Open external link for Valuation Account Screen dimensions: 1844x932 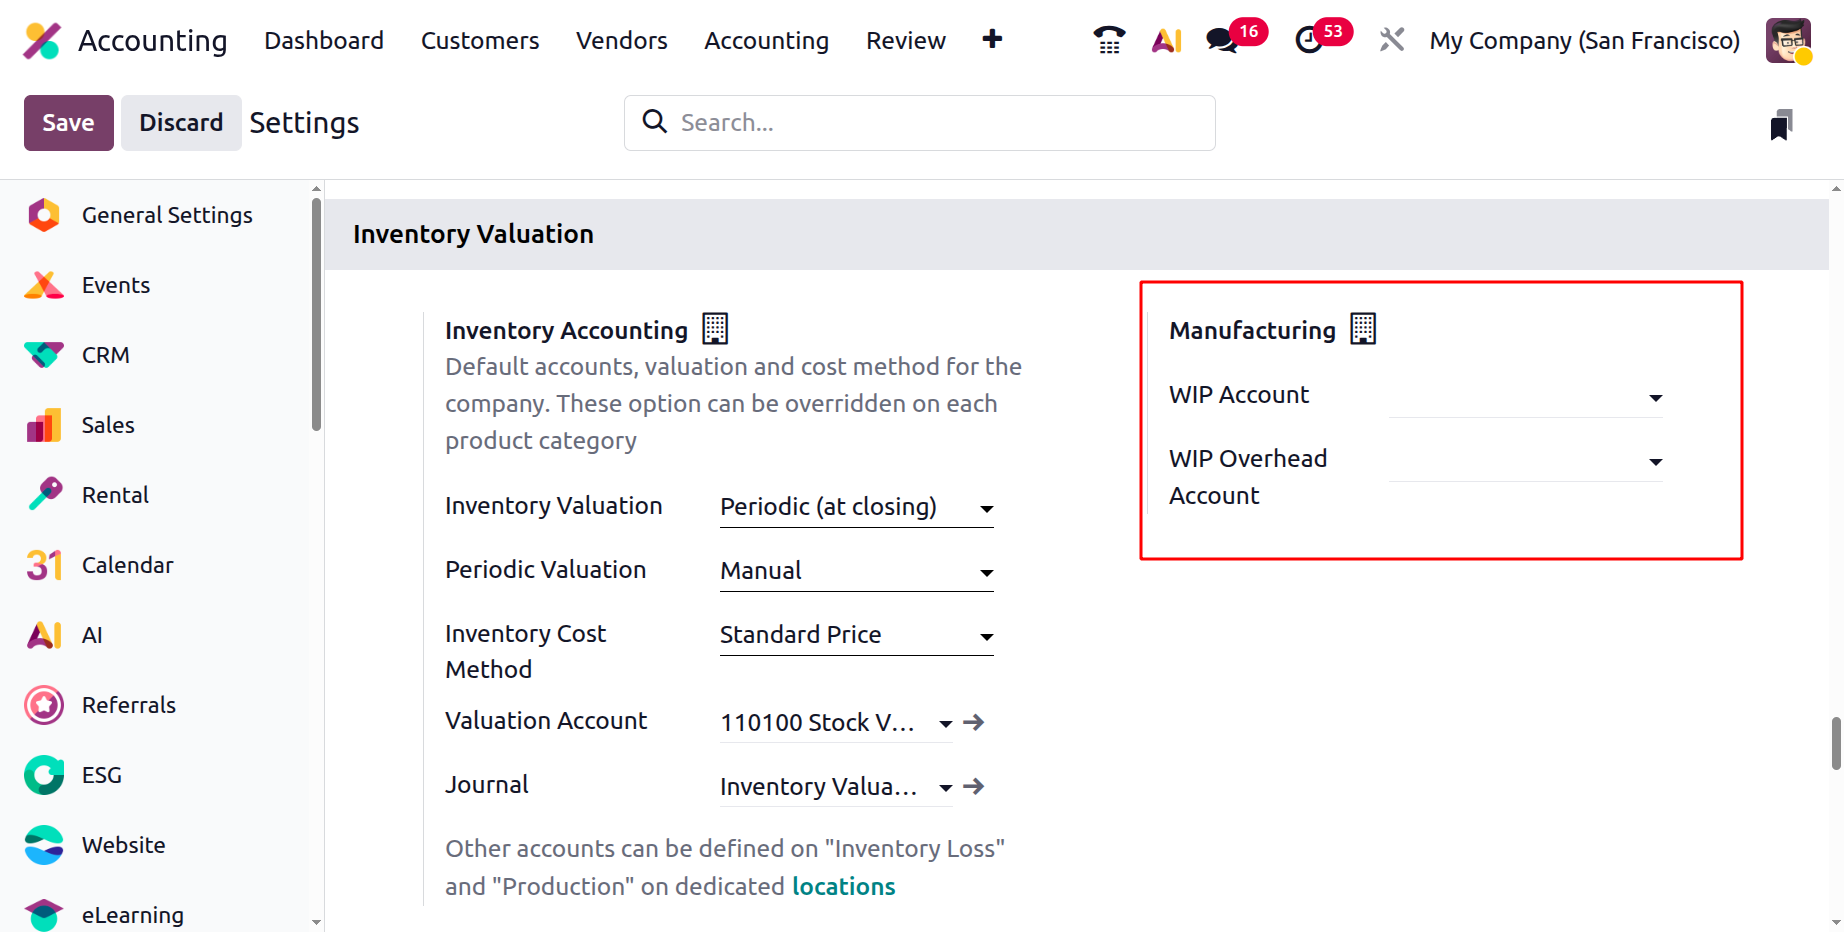(x=974, y=722)
